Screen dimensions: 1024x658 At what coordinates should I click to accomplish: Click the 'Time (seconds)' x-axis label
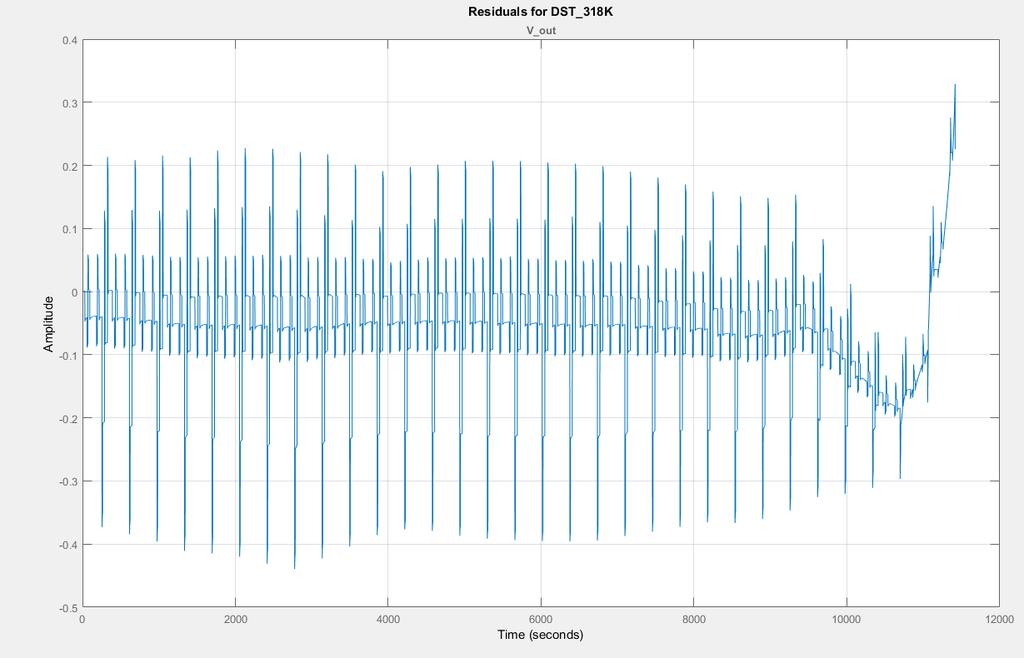pos(540,634)
